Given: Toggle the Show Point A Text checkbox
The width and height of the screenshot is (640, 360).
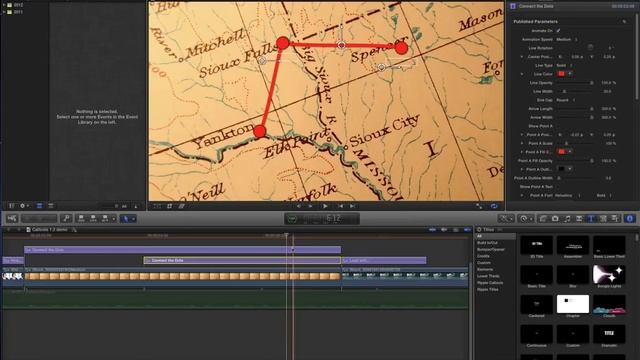Looking at the screenshot, I should [558, 187].
